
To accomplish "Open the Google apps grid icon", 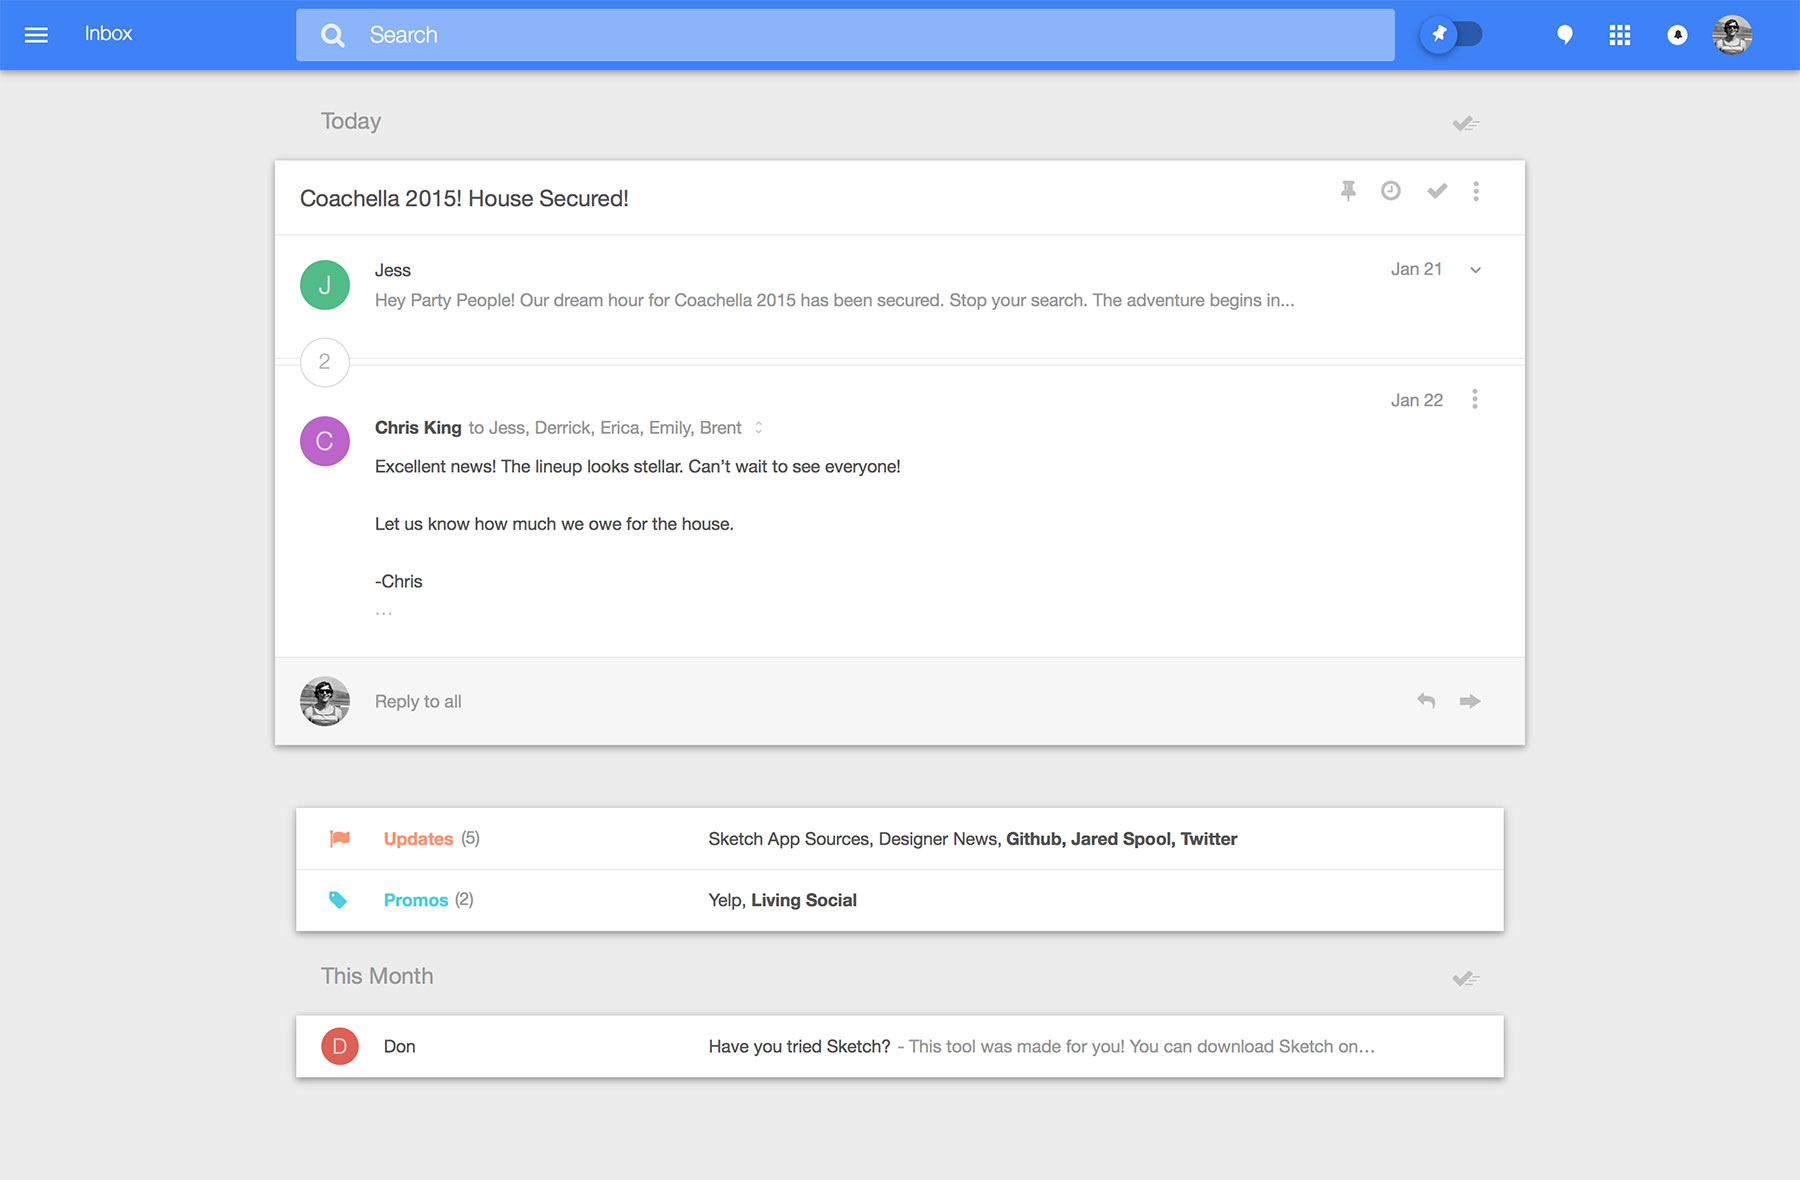I will (1620, 34).
